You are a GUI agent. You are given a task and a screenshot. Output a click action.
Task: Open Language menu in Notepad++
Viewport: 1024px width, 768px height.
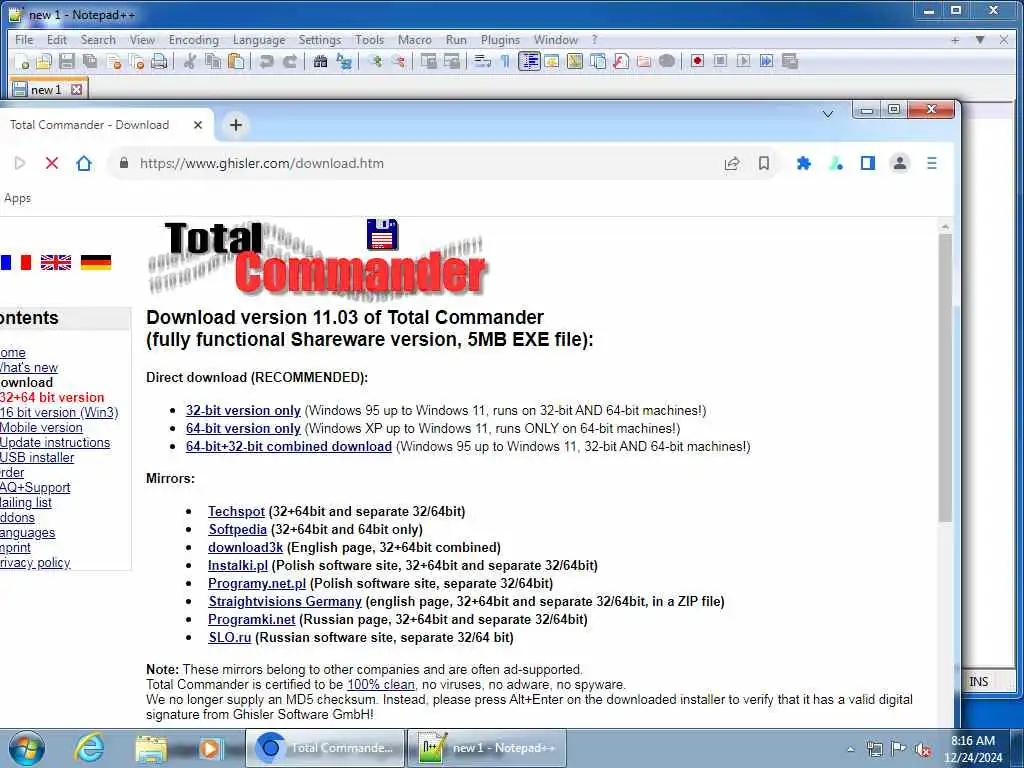point(259,40)
